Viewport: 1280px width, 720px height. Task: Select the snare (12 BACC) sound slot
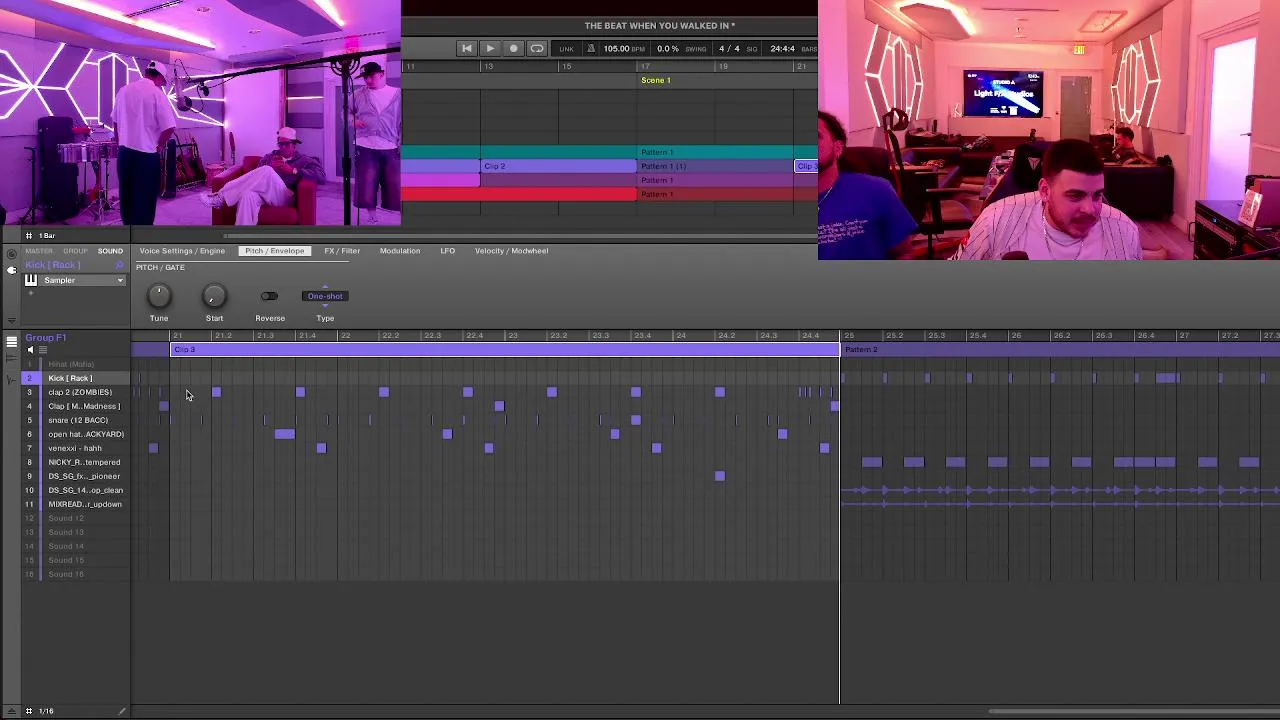coord(76,420)
